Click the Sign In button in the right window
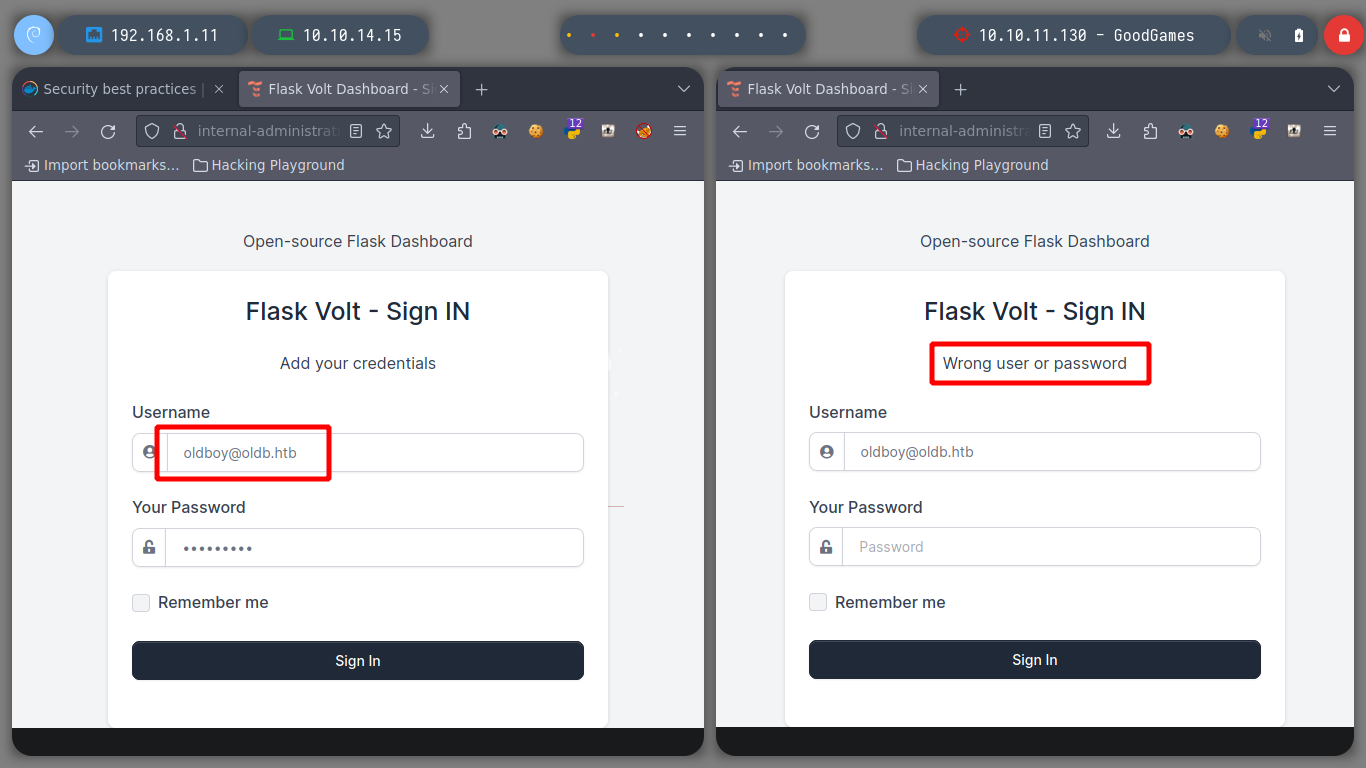1366x768 pixels. coord(1035,660)
